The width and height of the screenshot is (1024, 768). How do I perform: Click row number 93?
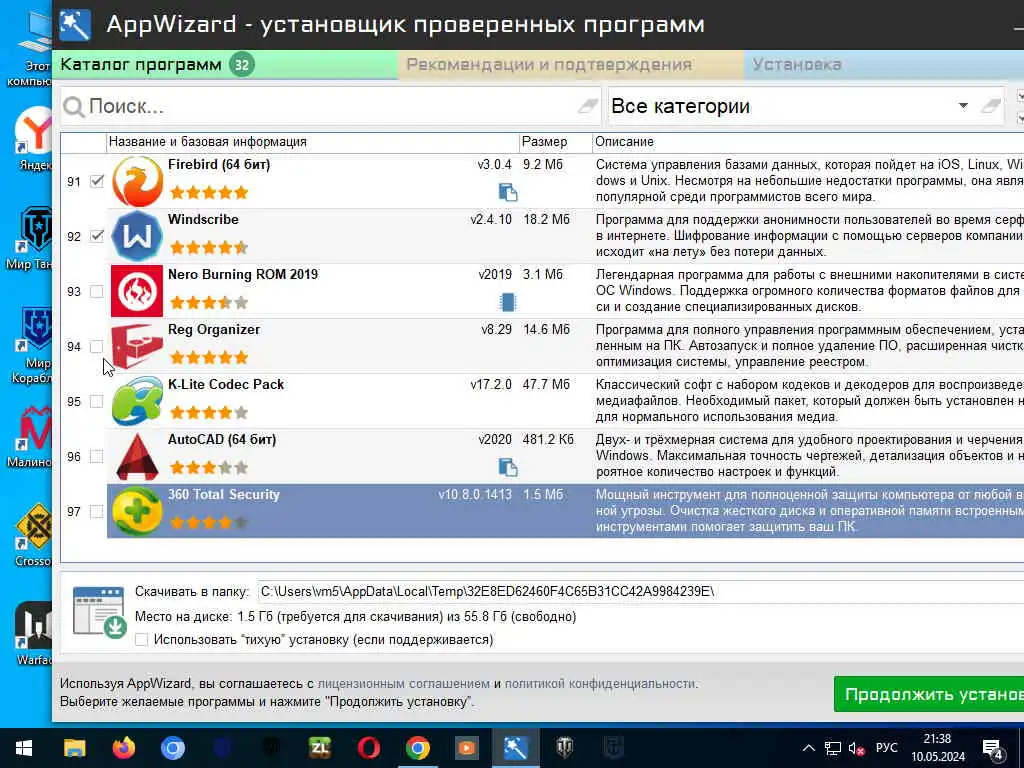click(74, 291)
